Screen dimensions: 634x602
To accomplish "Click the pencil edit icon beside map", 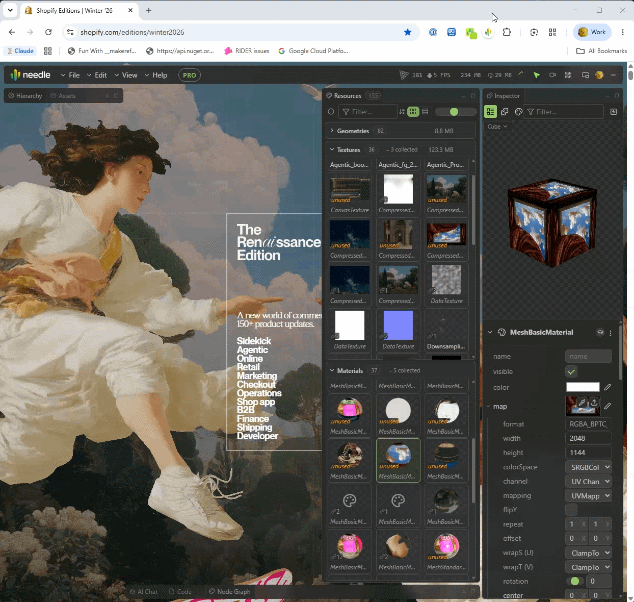I will pos(607,406).
